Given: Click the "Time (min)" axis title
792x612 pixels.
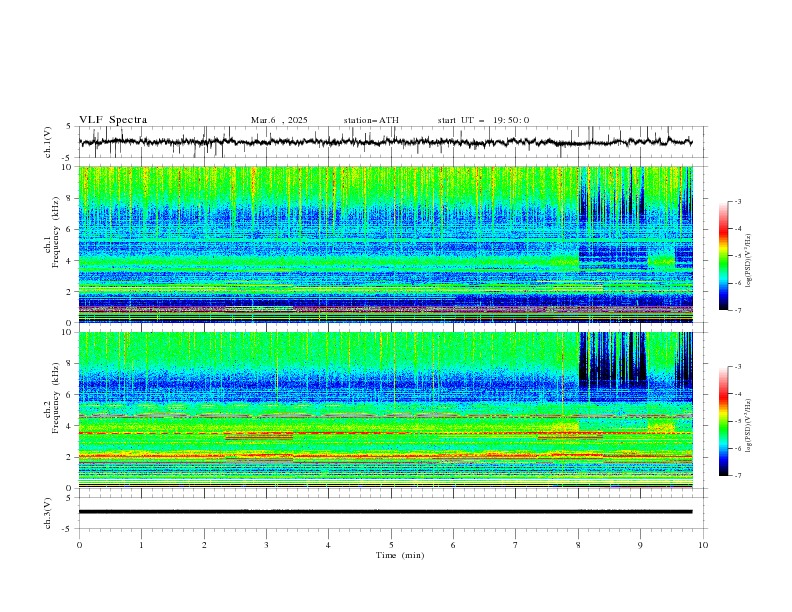Looking at the screenshot, I should pyautogui.click(x=400, y=555).
